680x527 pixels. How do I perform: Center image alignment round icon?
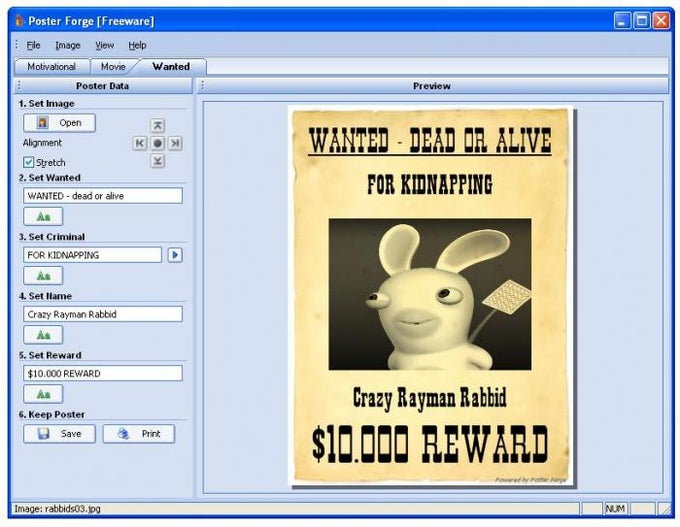pos(157,143)
